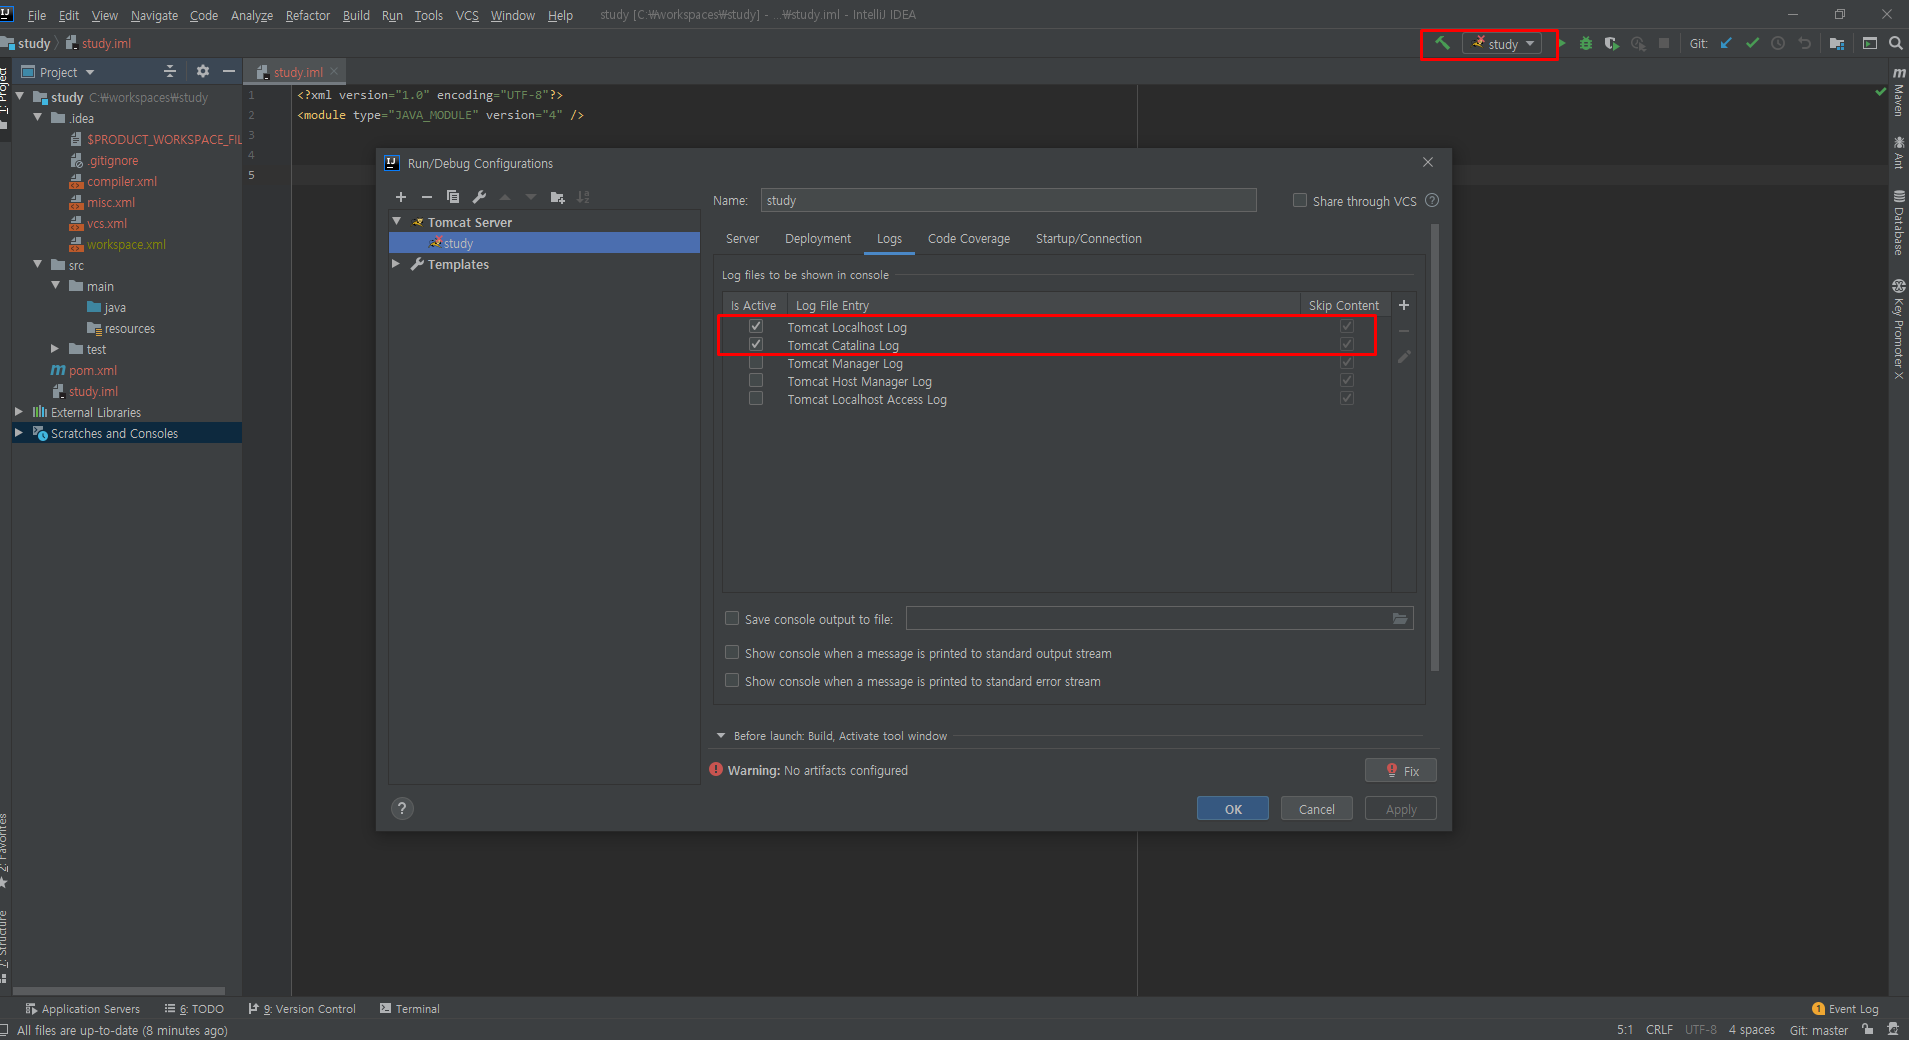This screenshot has height=1040, width=1909.
Task: Close the study.iml editor tab
Action: pyautogui.click(x=334, y=72)
